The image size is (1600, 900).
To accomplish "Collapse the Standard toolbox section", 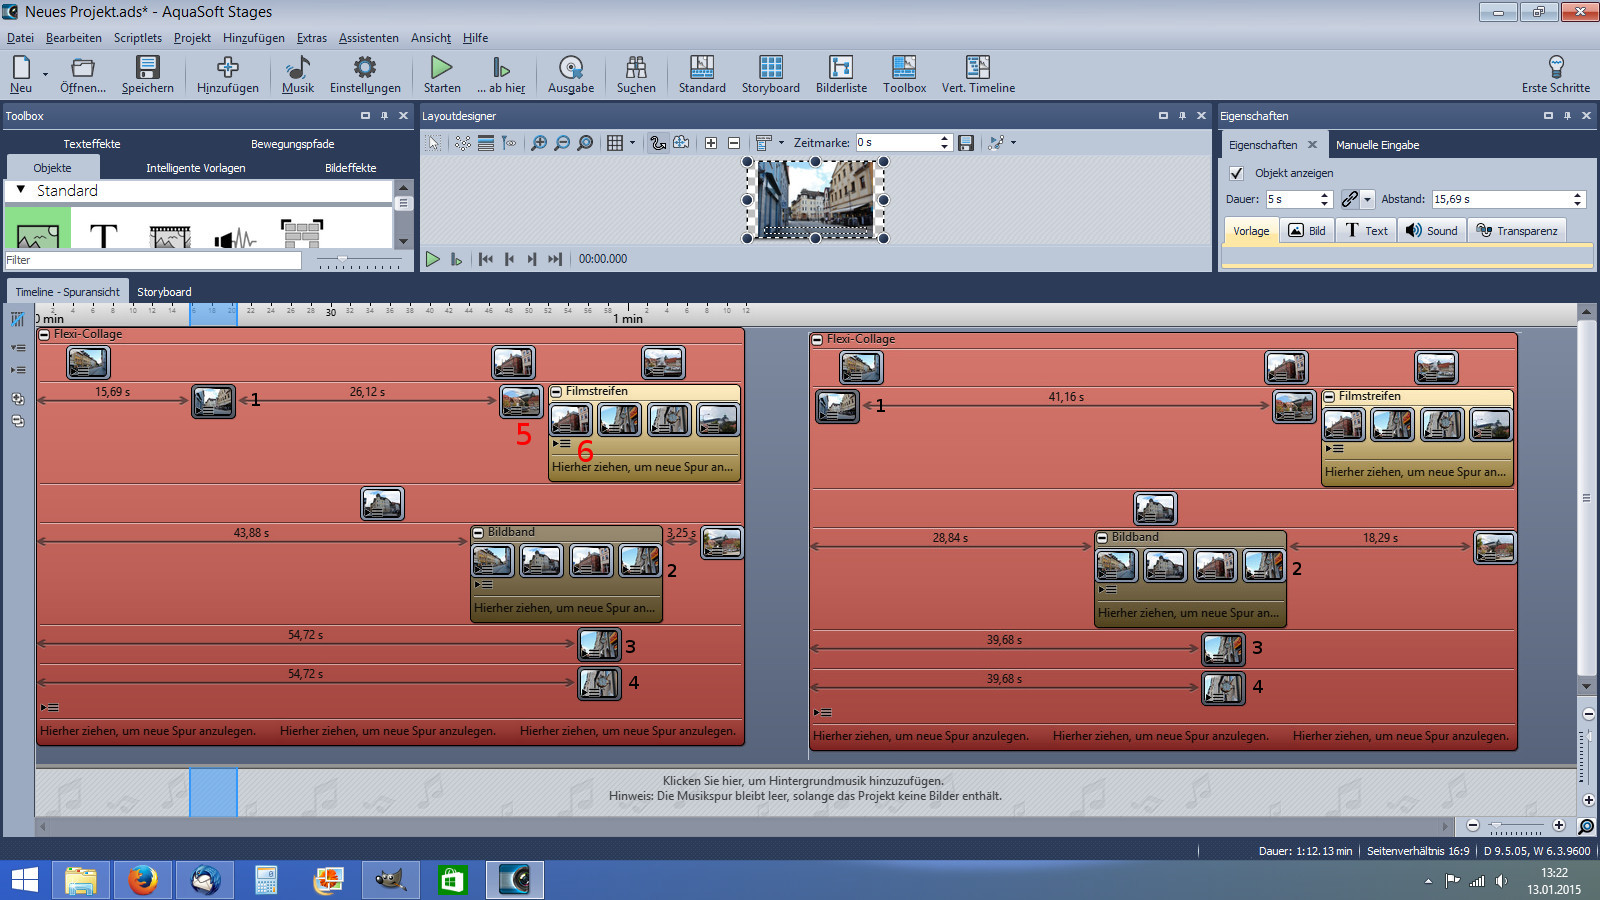I will [21, 190].
